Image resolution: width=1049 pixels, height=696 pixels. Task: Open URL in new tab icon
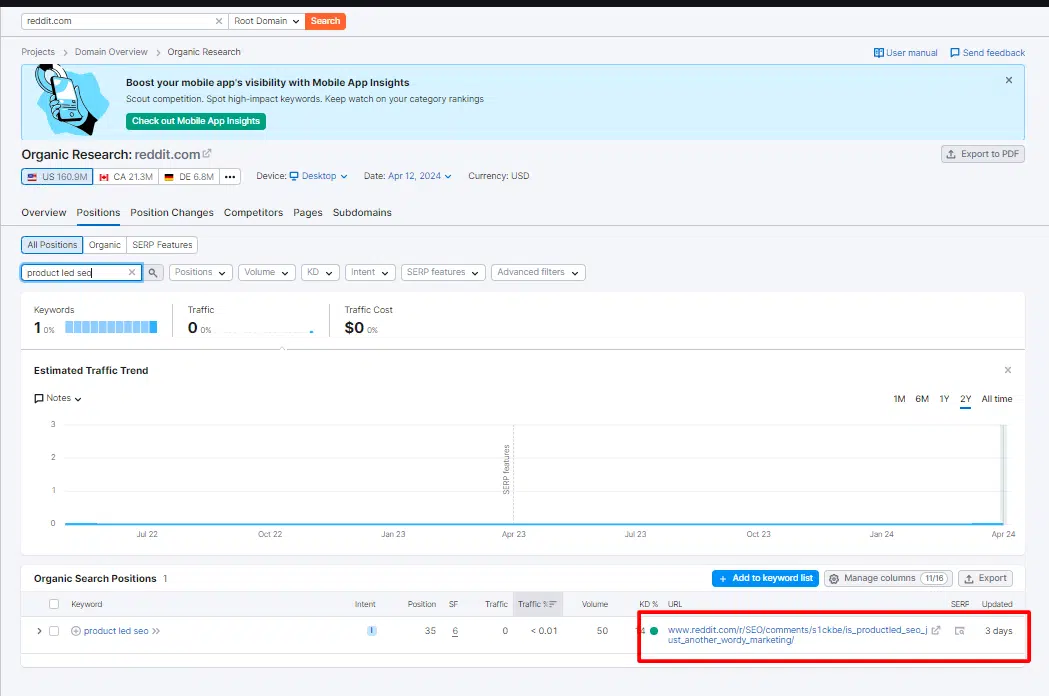coord(936,630)
